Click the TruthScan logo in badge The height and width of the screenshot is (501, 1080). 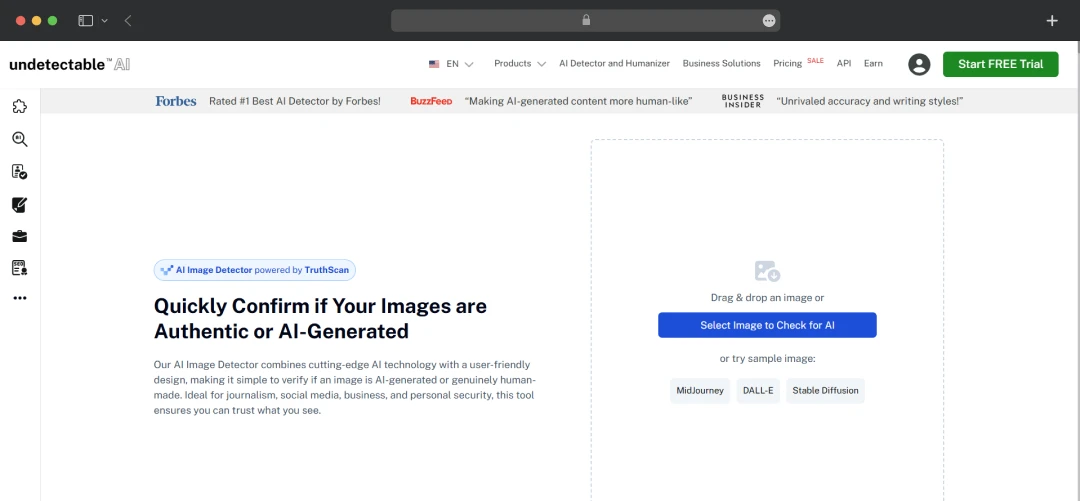(166, 270)
